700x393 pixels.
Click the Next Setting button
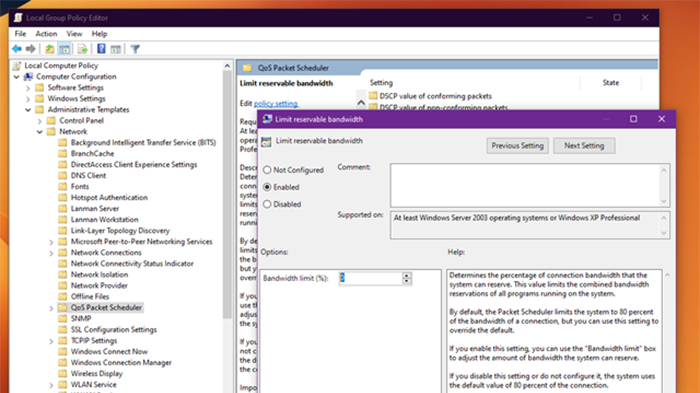click(x=584, y=146)
